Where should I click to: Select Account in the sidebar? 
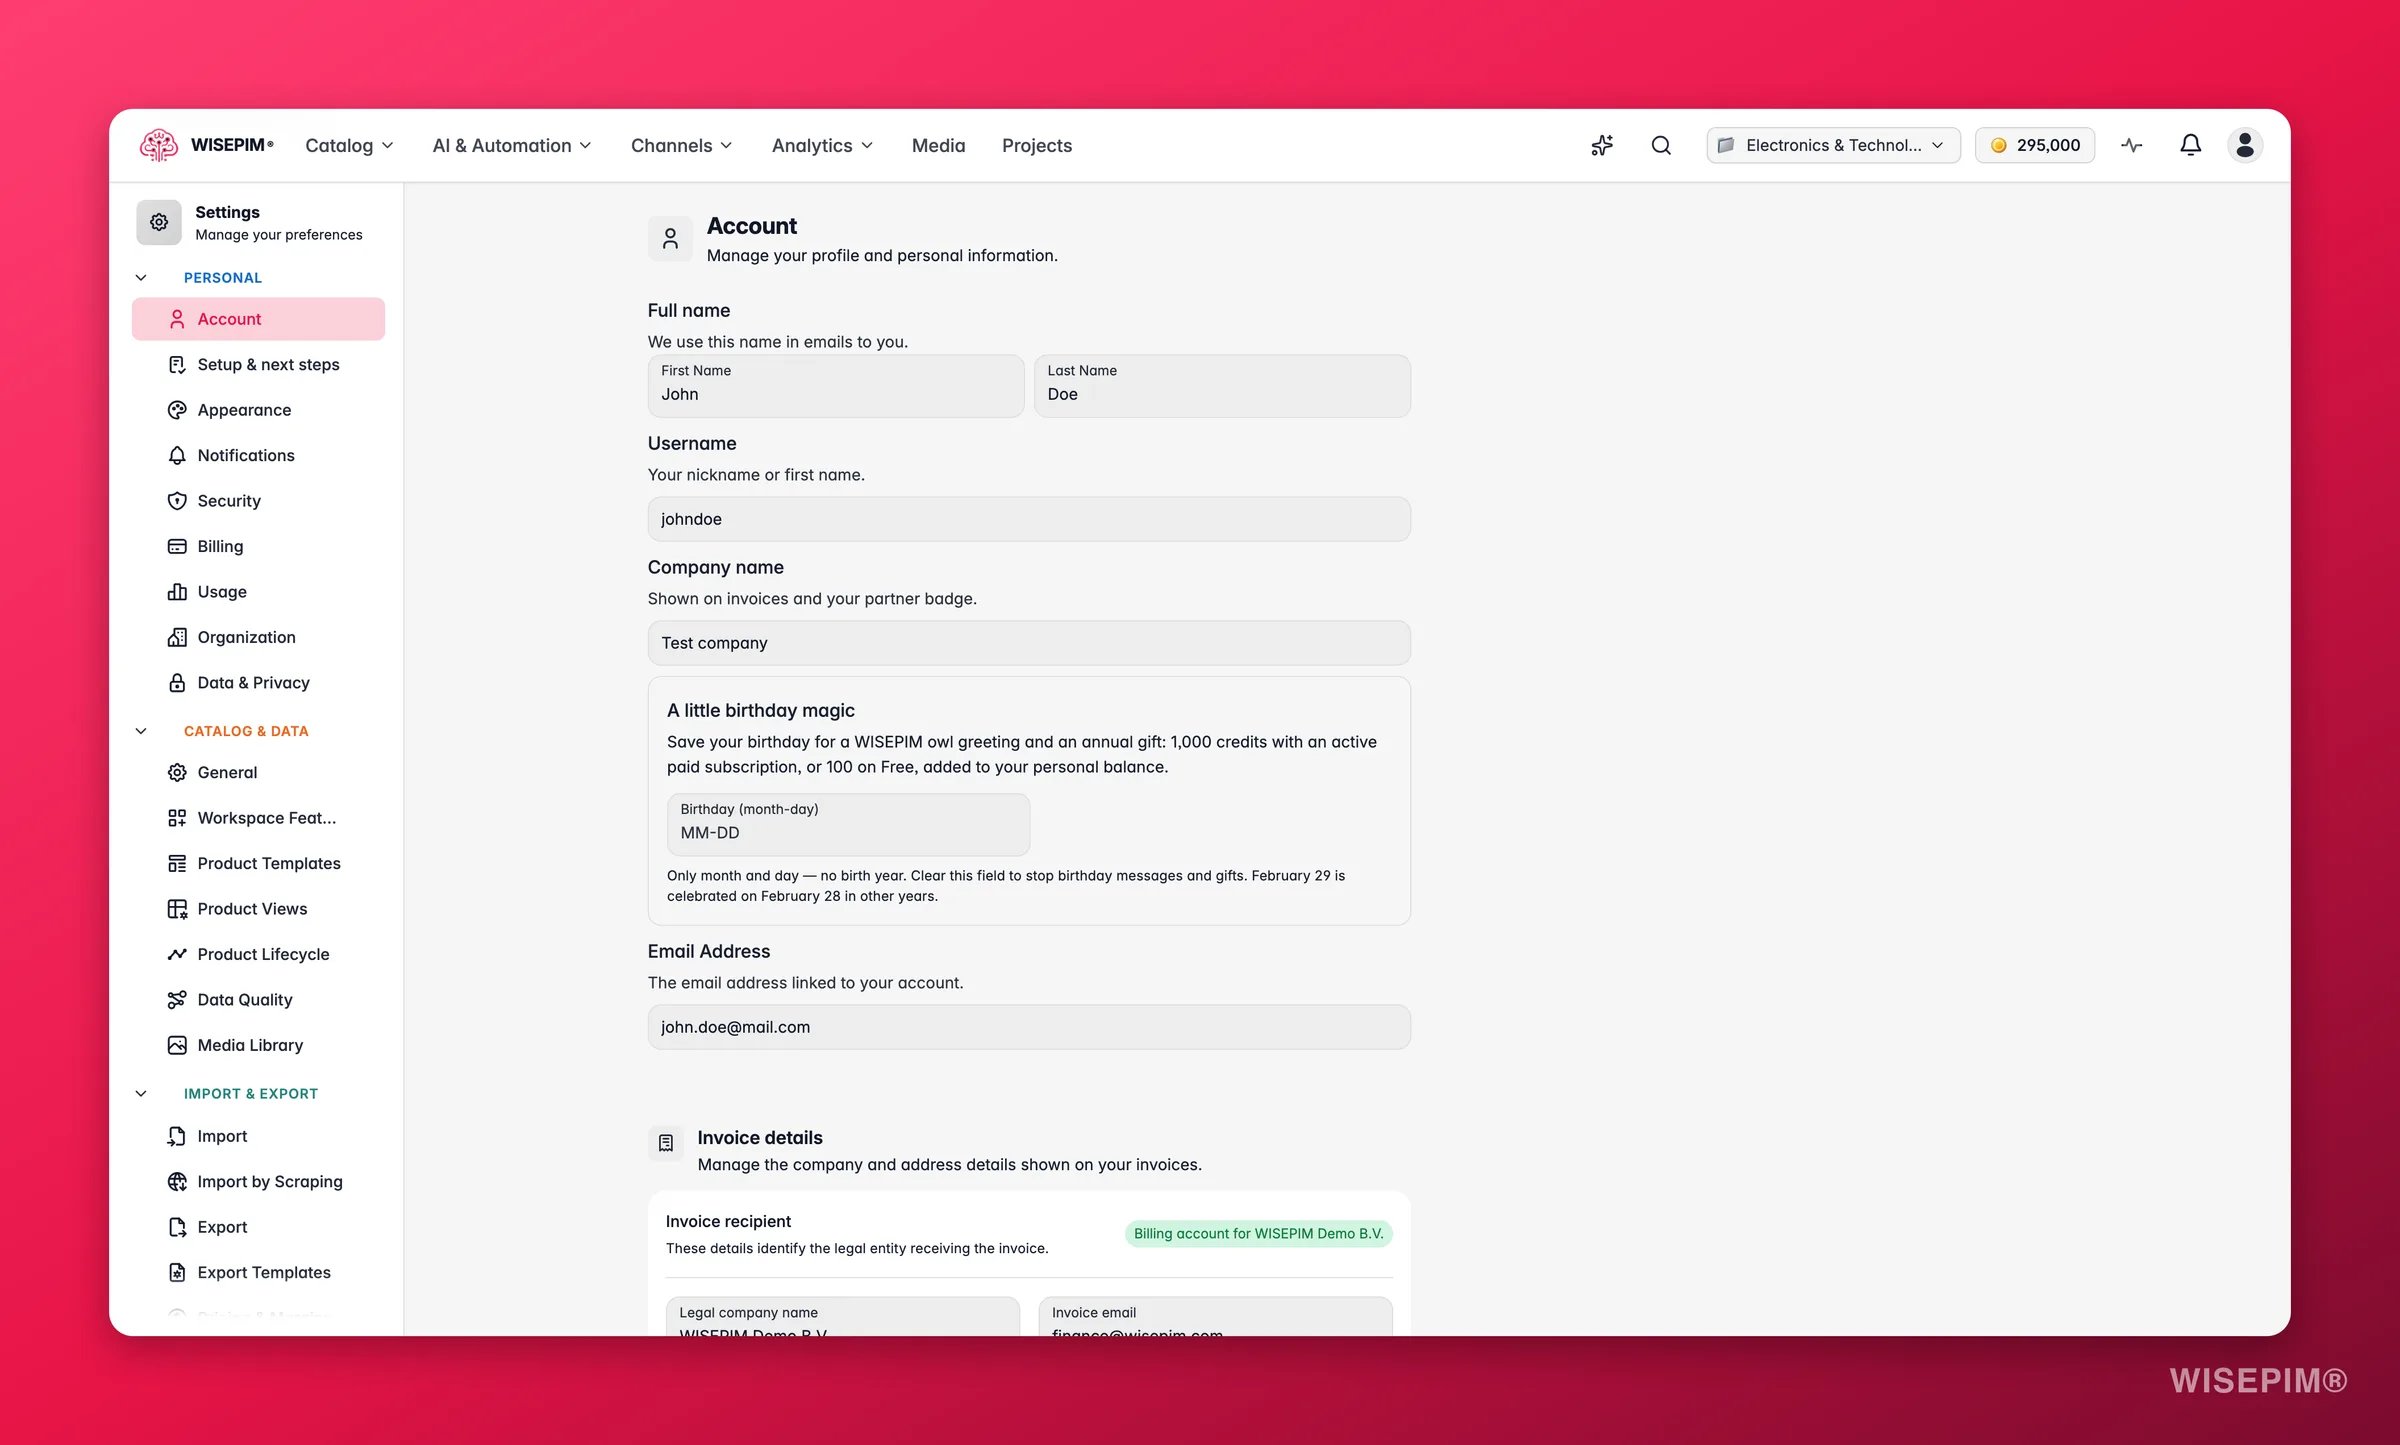[x=258, y=319]
